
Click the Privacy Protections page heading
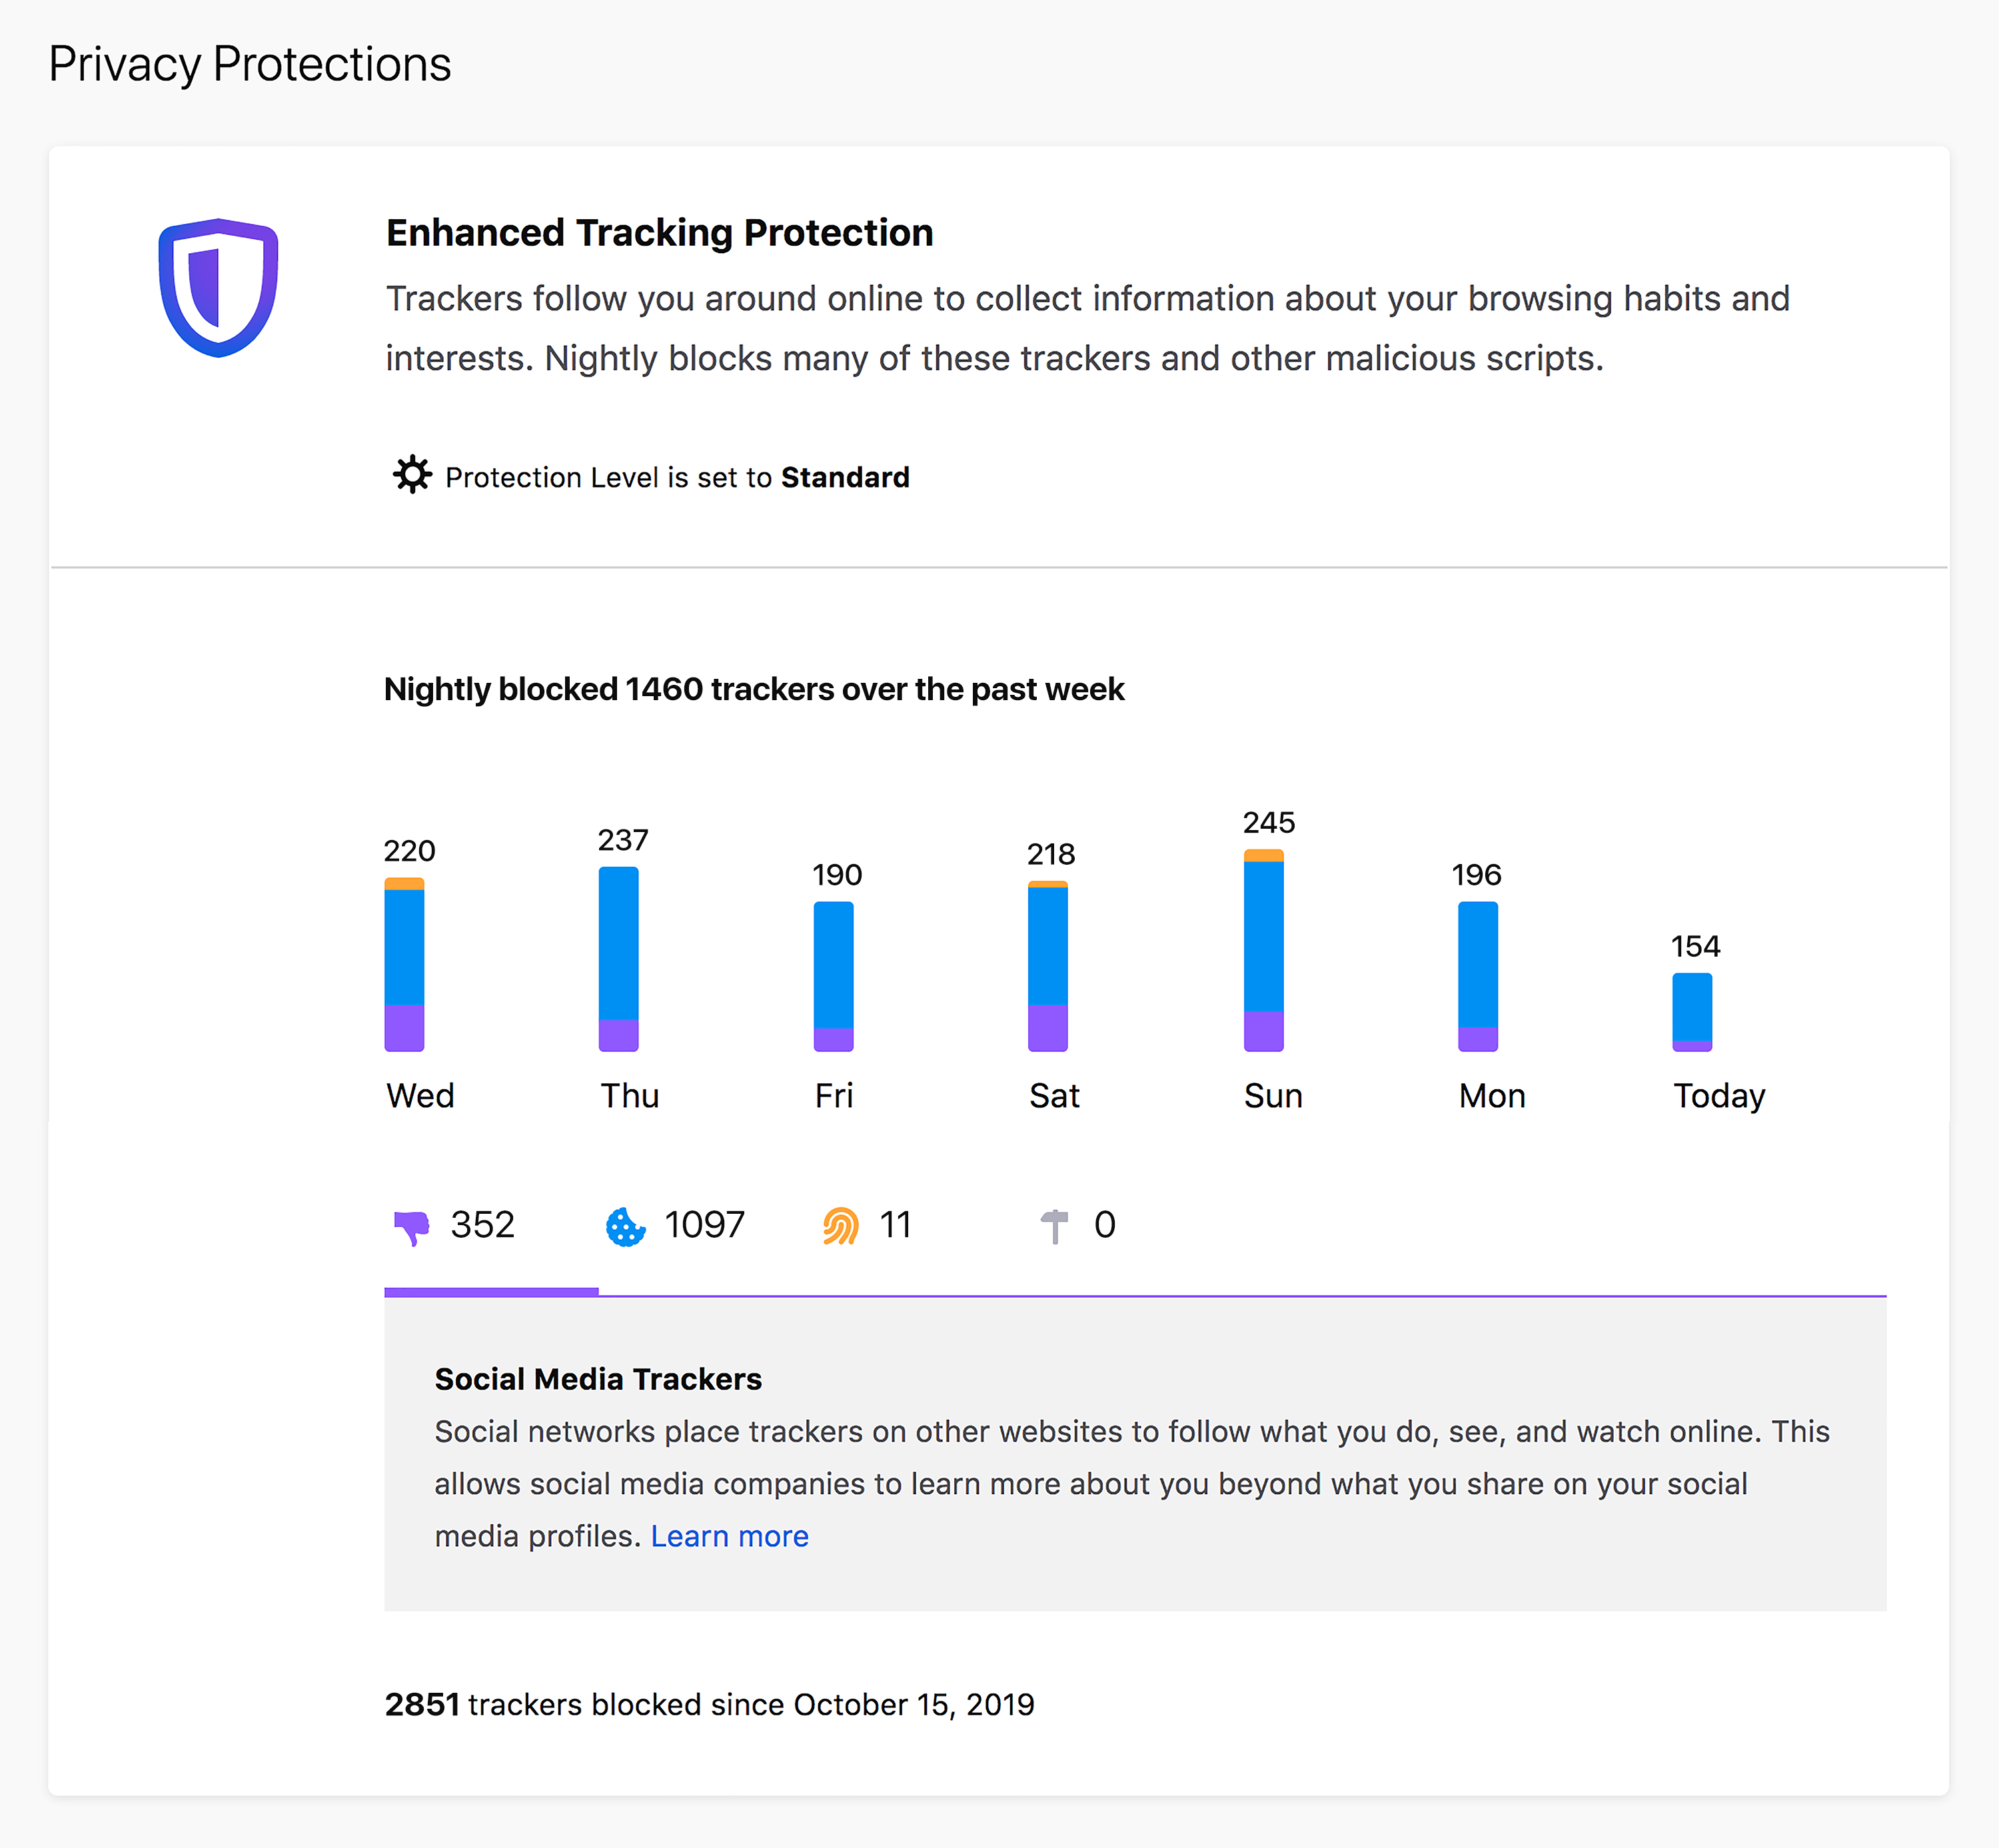249,64
